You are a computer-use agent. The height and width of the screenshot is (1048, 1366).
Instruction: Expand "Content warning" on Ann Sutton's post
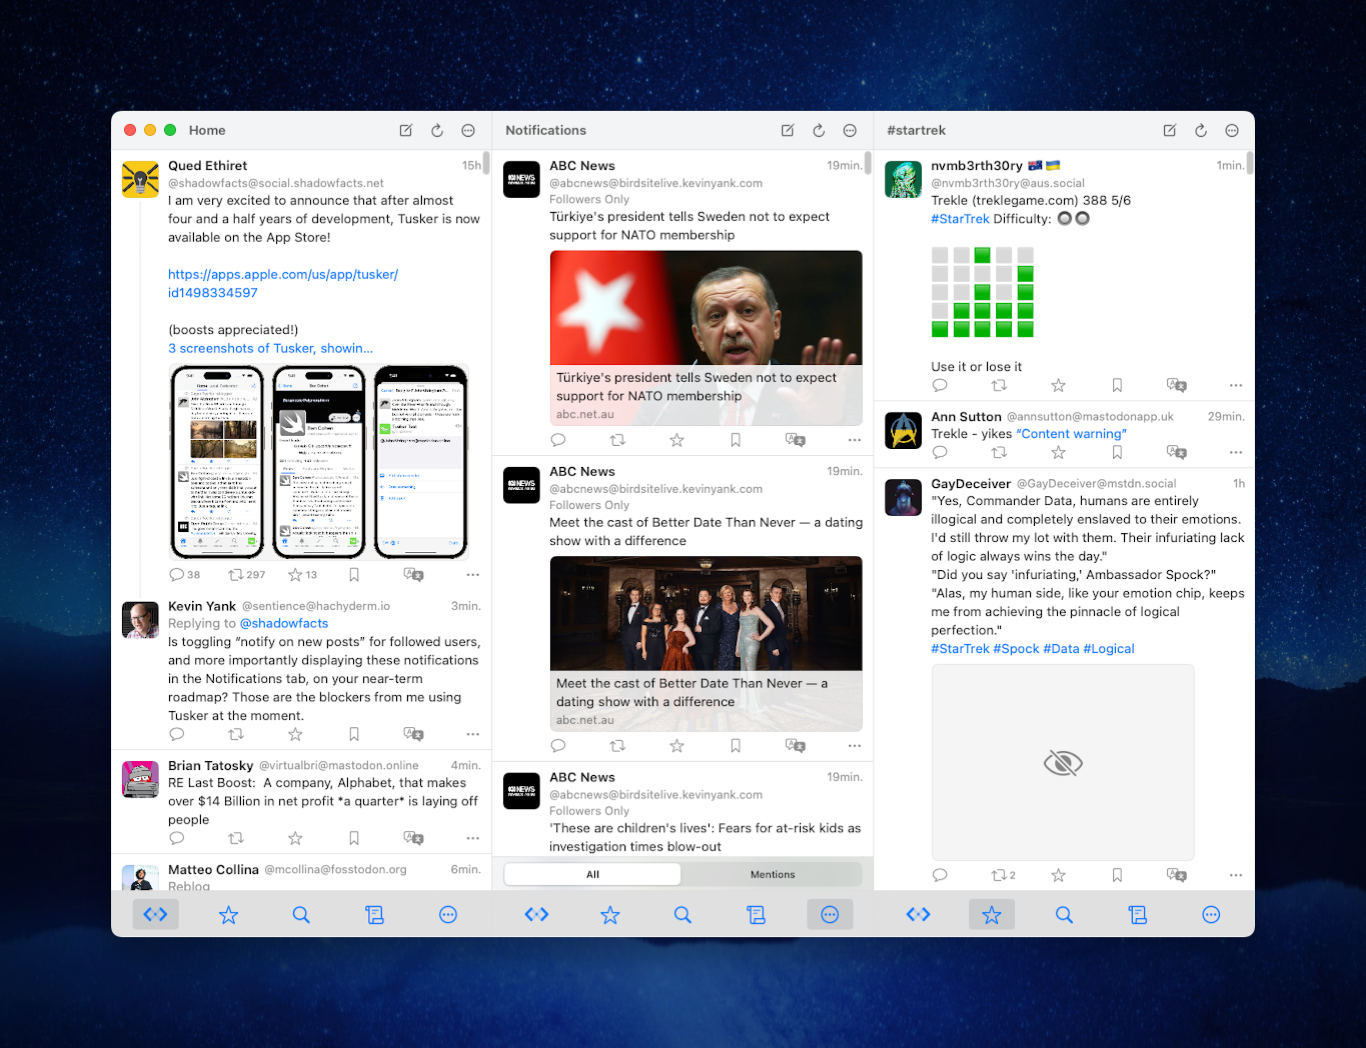(x=1071, y=434)
